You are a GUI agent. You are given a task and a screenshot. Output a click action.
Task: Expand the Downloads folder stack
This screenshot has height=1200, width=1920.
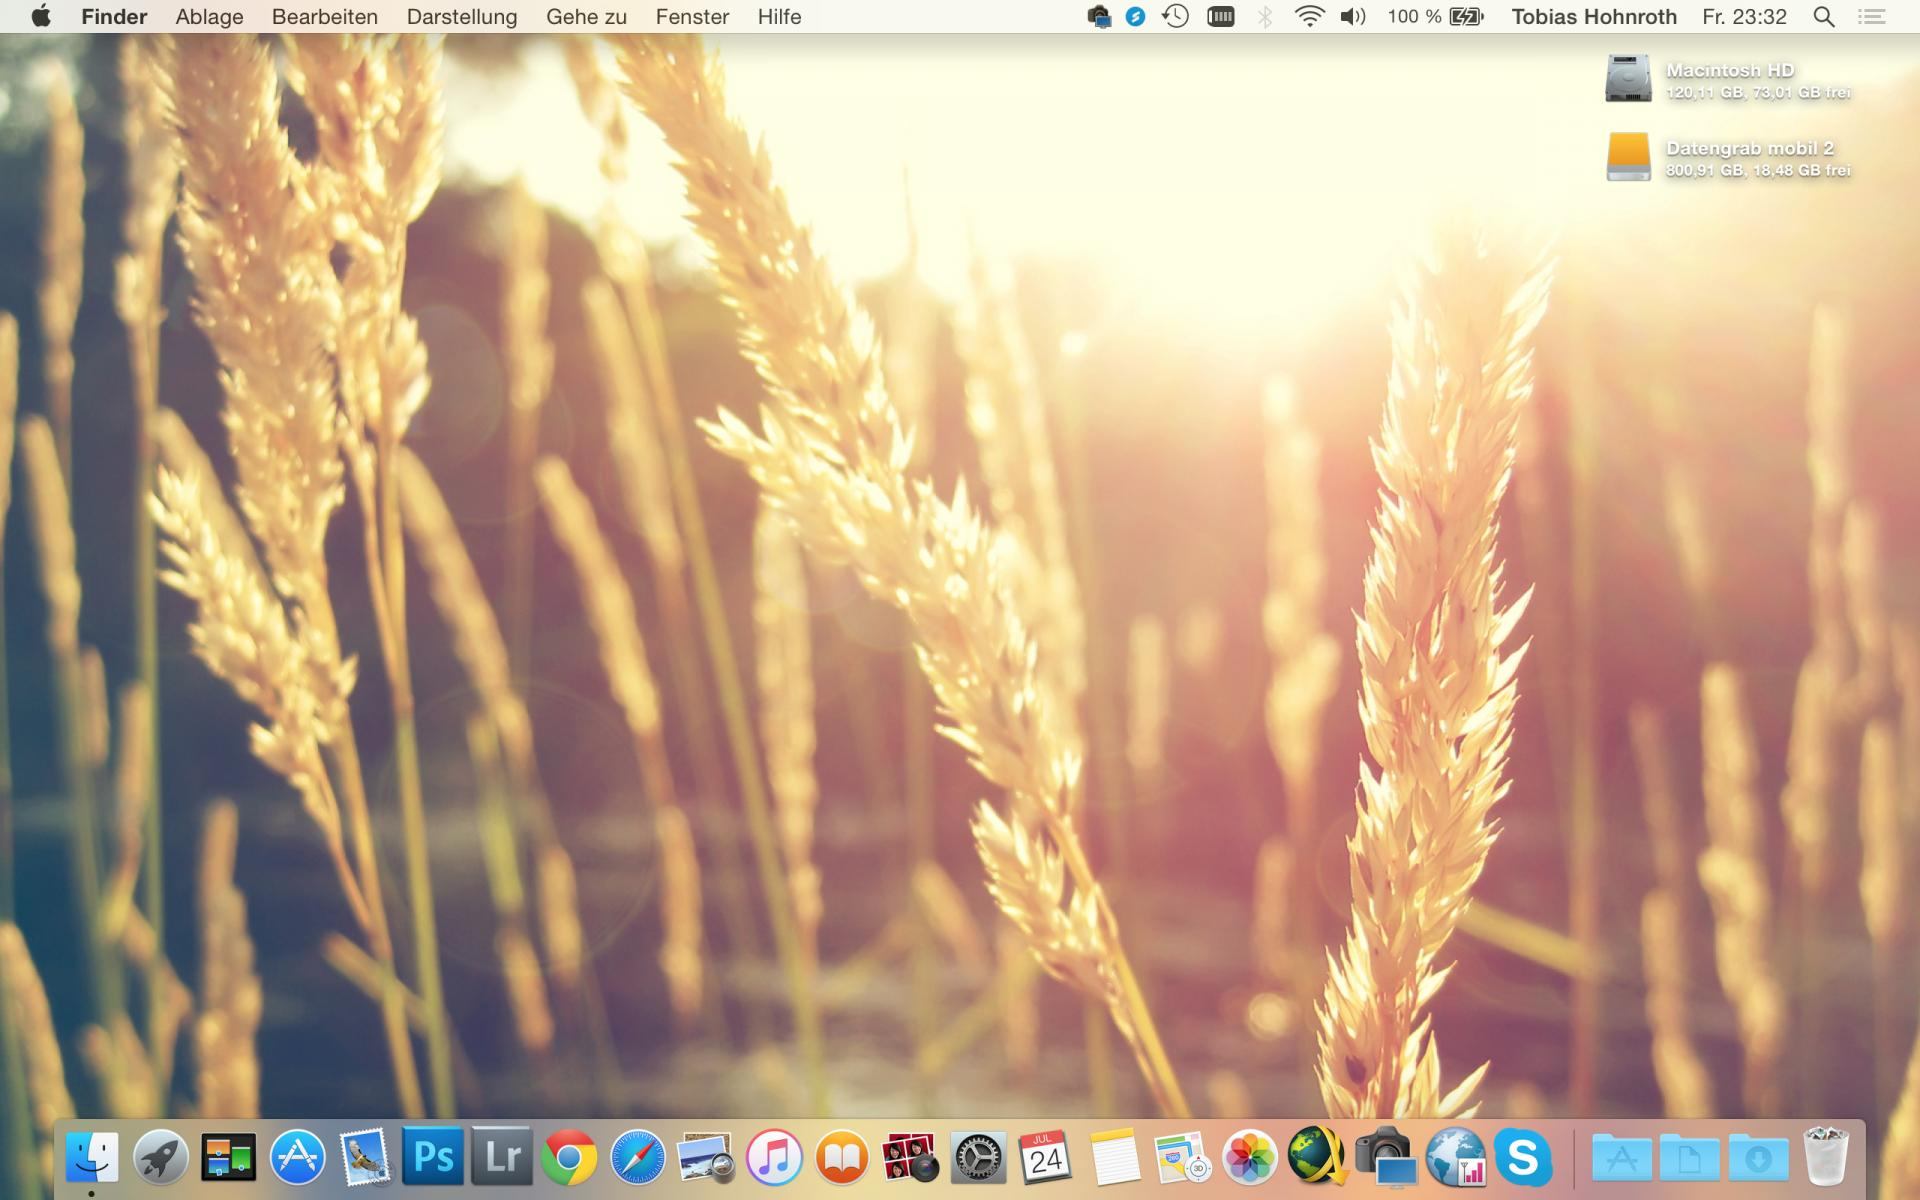pos(1758,1158)
